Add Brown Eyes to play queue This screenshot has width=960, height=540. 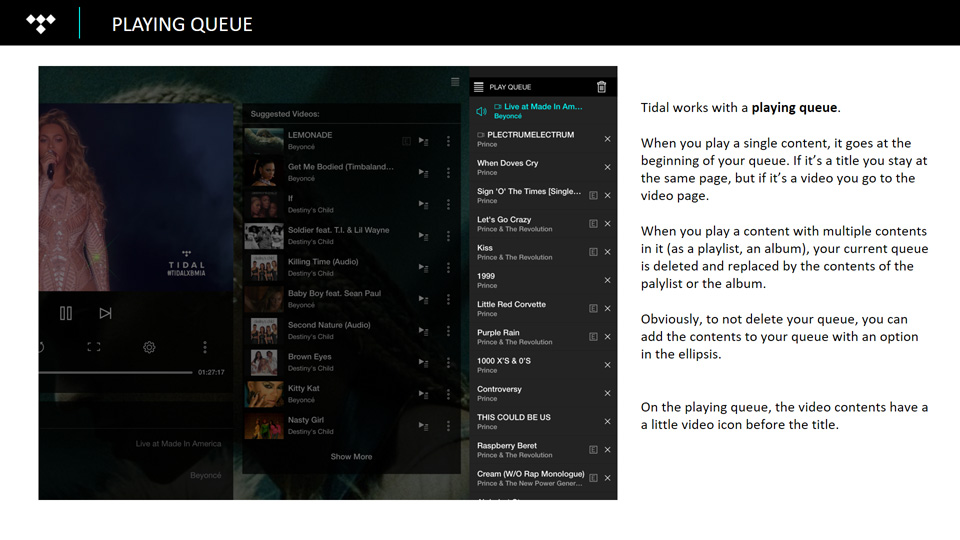click(x=423, y=362)
